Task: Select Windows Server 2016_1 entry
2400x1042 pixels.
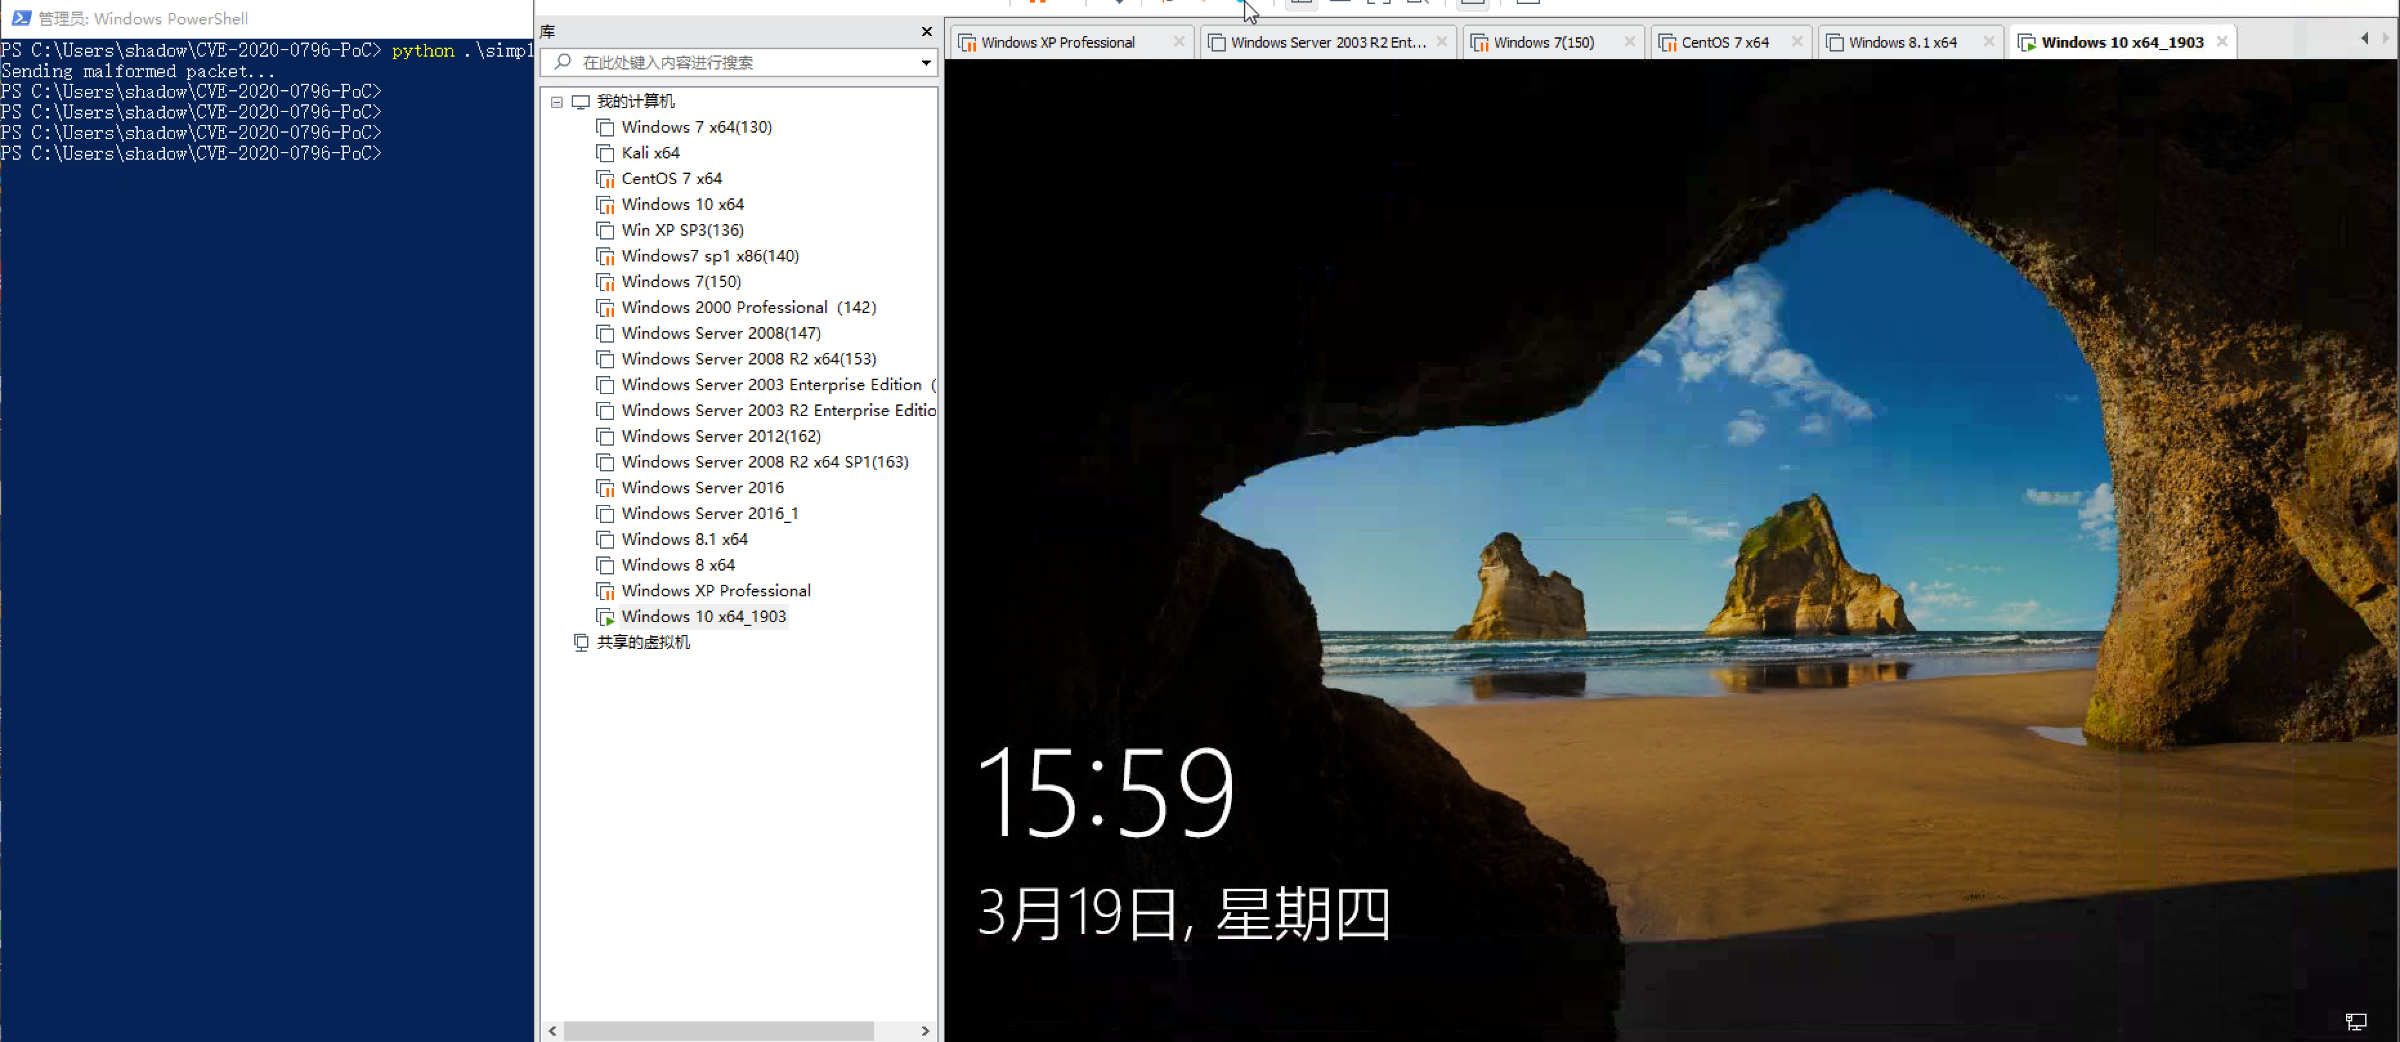Action: coord(709,513)
